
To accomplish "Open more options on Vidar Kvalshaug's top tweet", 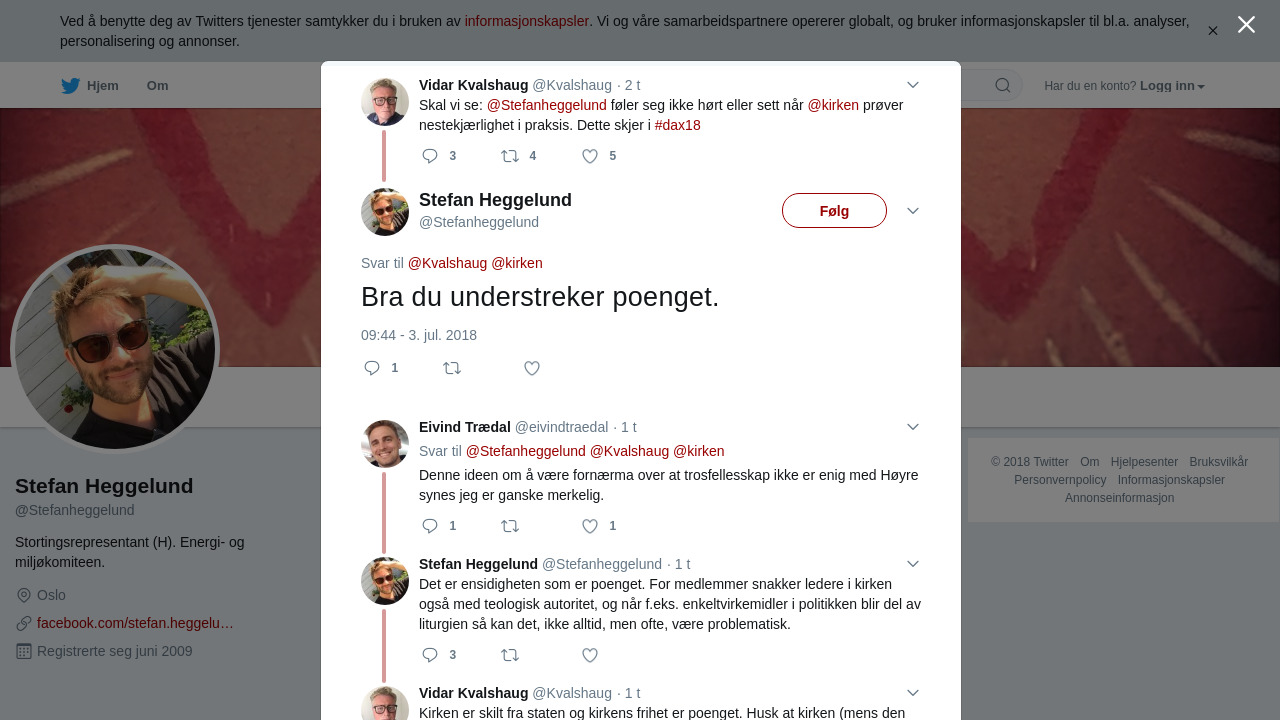I will click(x=912, y=85).
